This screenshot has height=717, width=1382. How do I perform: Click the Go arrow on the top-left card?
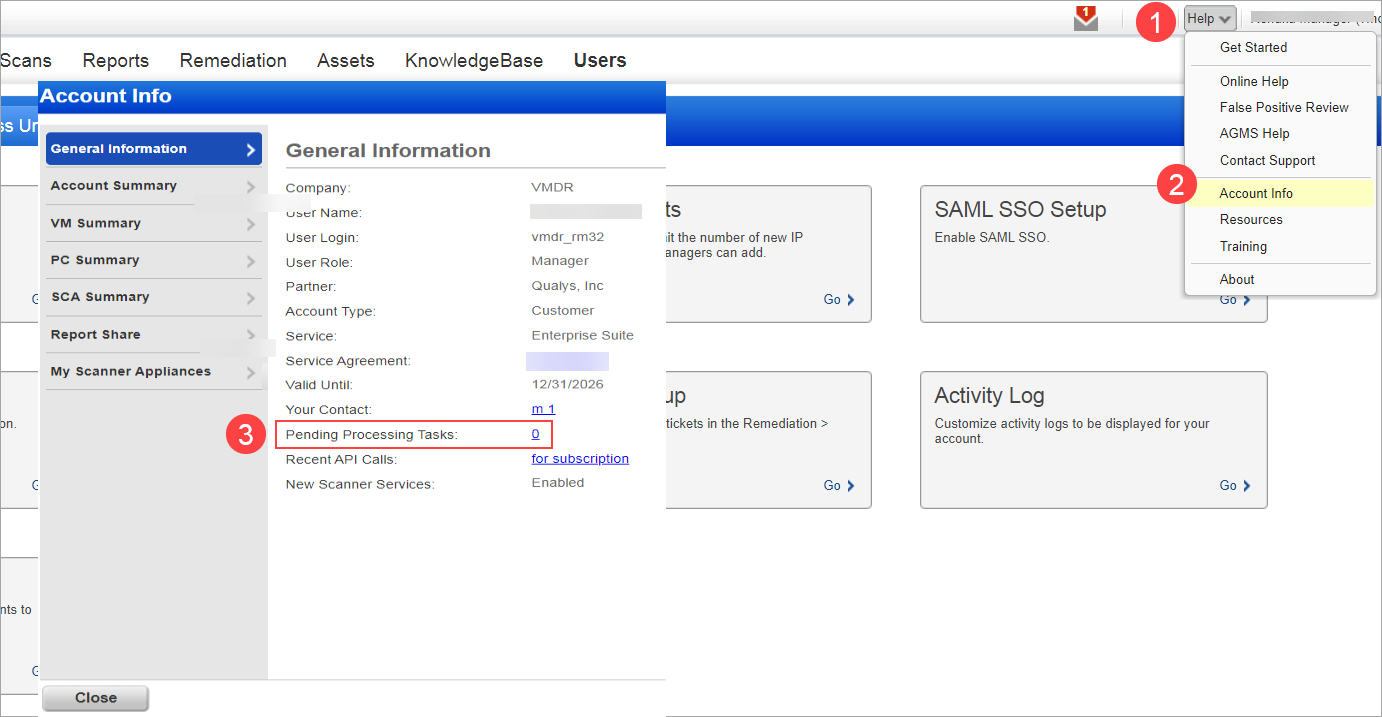tap(838, 298)
